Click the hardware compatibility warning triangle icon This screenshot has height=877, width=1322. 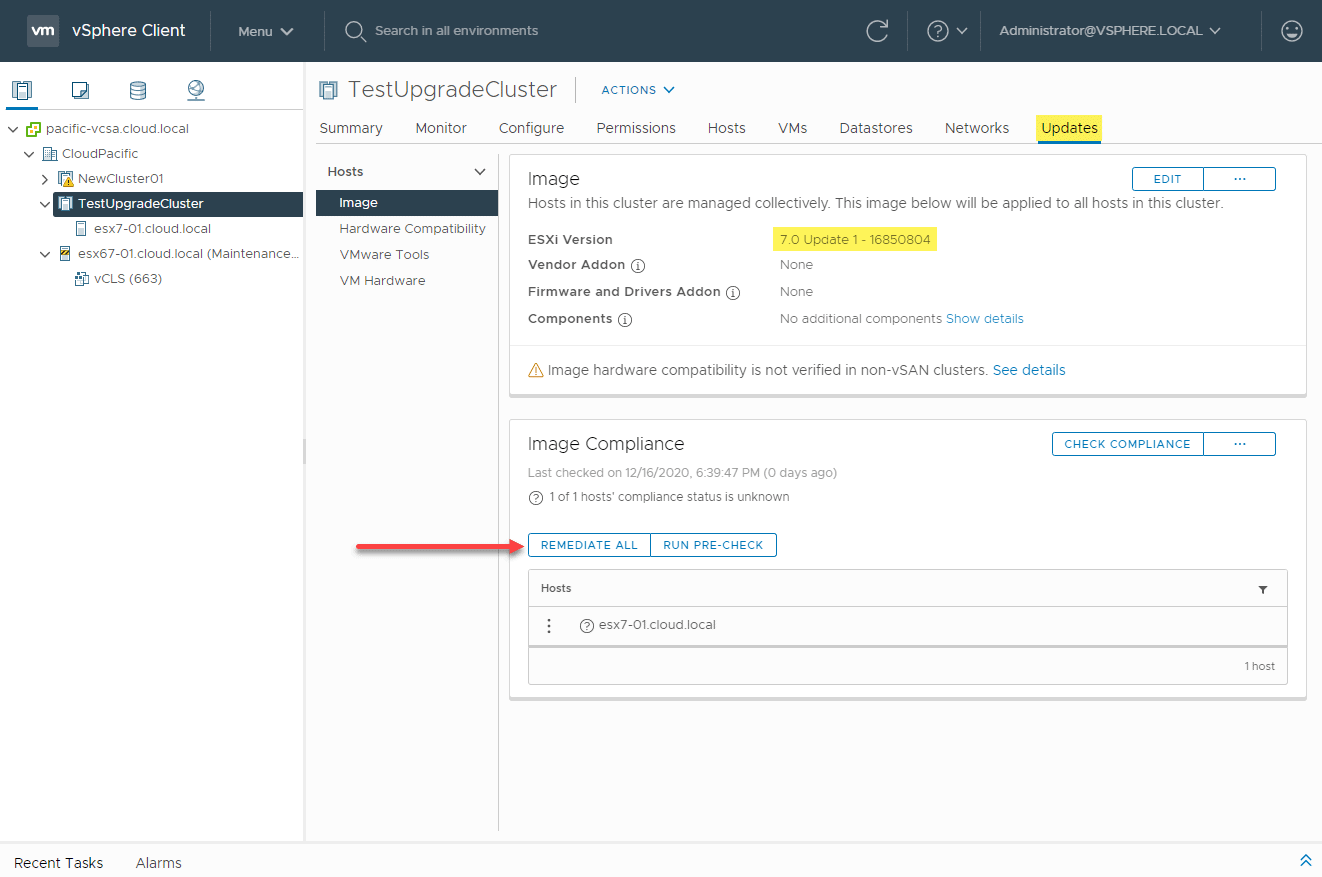click(x=536, y=371)
